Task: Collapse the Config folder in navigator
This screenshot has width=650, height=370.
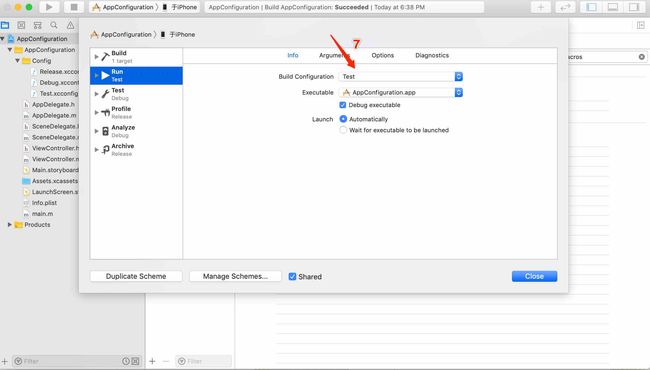Action: click(x=17, y=60)
